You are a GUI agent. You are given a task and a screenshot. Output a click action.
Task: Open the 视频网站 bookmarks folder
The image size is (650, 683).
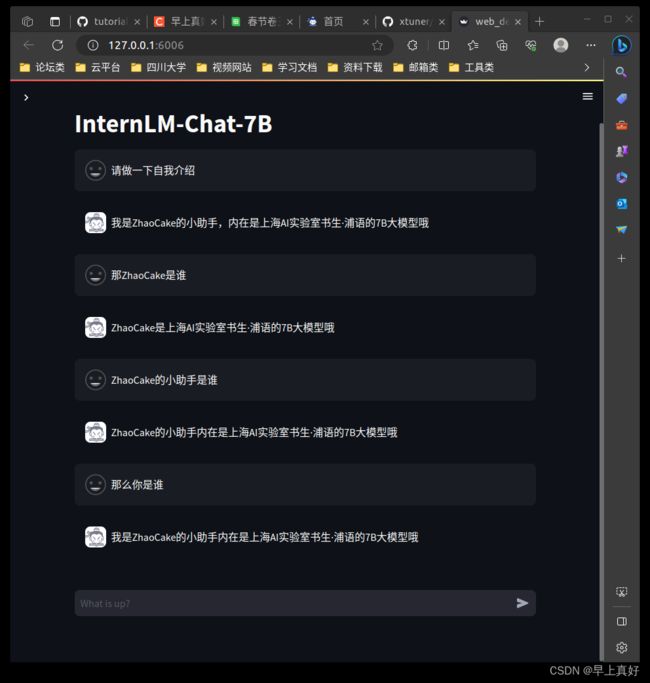pyautogui.click(x=224, y=68)
